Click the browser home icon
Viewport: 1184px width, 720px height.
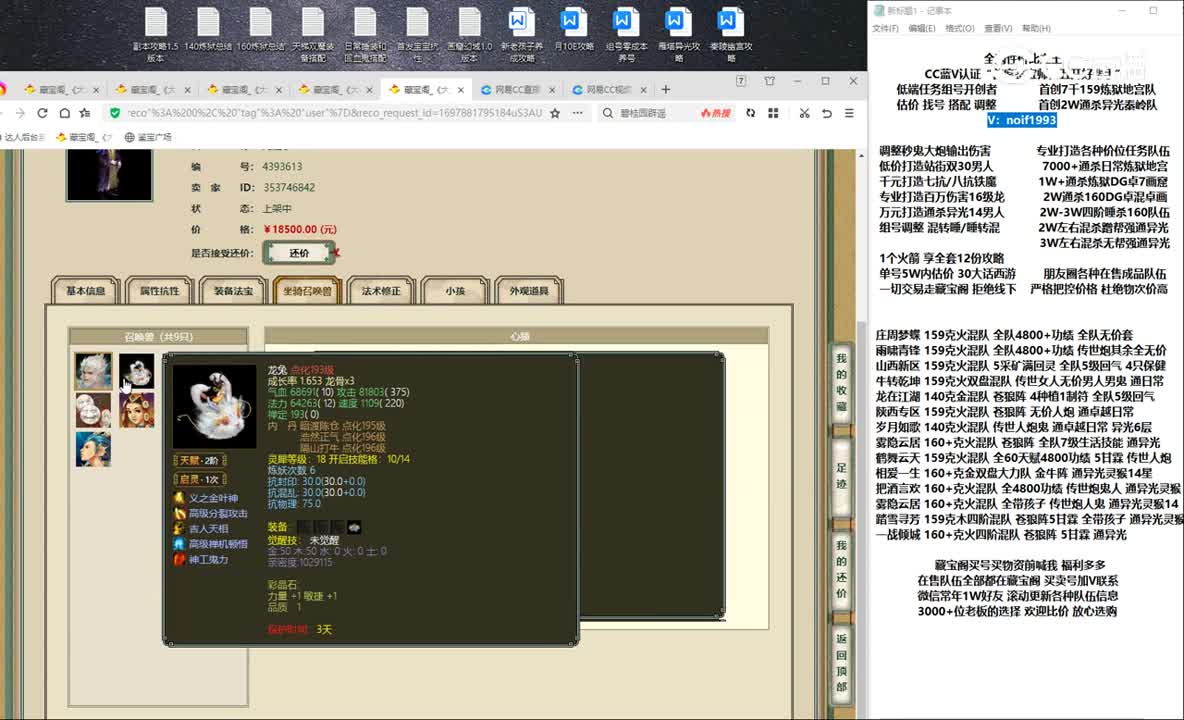[x=65, y=113]
